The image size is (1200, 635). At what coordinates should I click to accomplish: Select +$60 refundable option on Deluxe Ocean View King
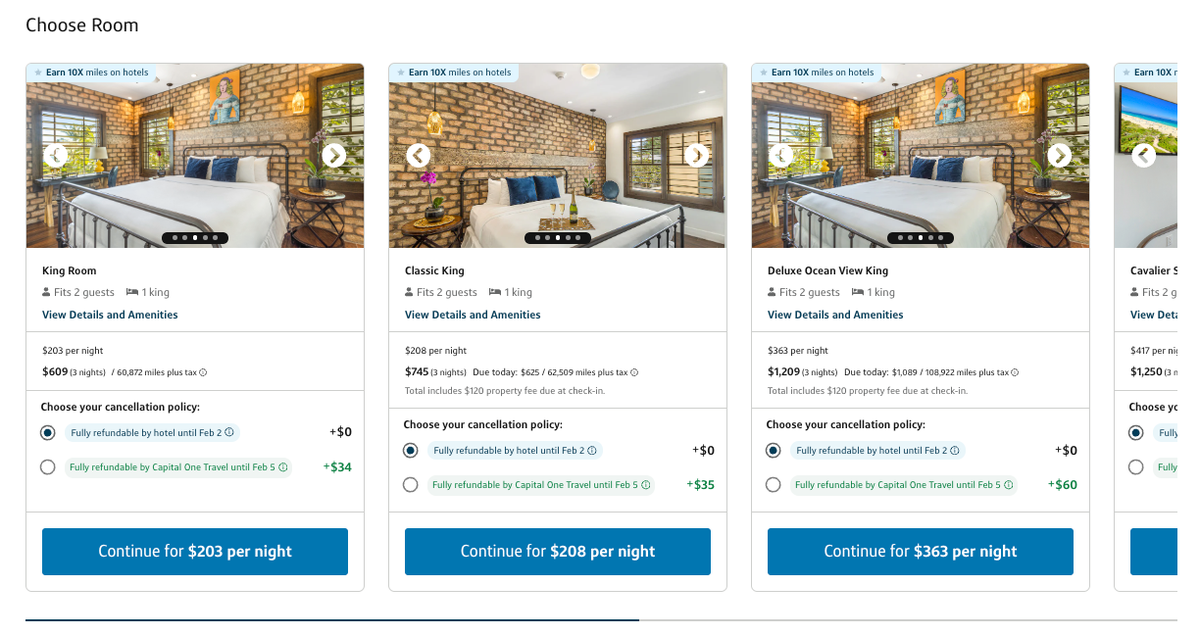tap(772, 484)
